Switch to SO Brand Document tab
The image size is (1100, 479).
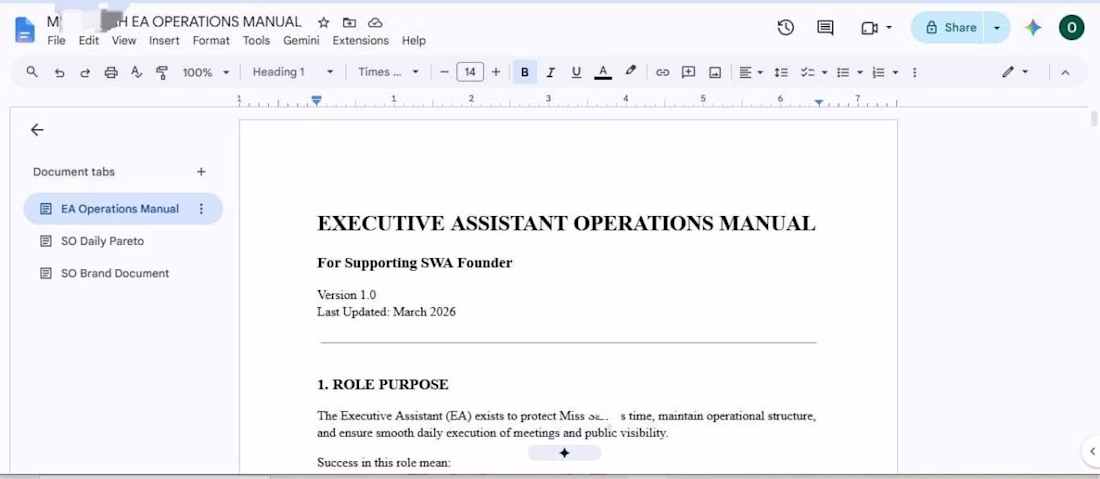click(114, 274)
